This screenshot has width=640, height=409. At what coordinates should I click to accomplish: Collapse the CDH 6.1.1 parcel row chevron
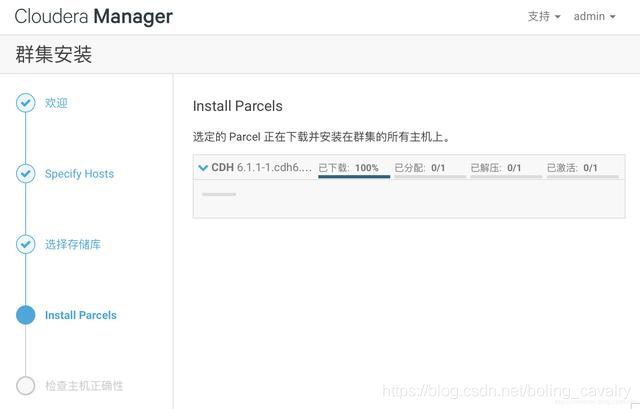[203, 168]
